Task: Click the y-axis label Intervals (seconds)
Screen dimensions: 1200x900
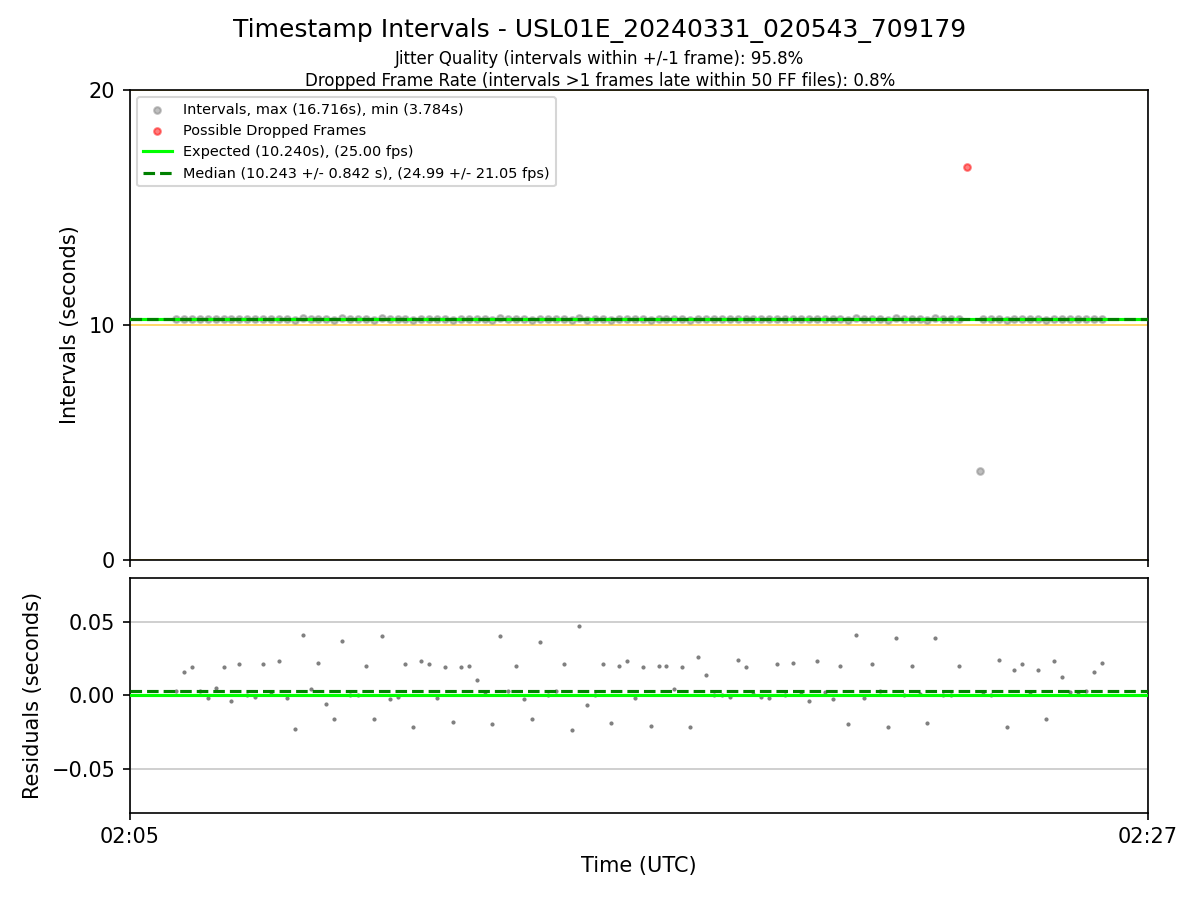Action: 68,325
